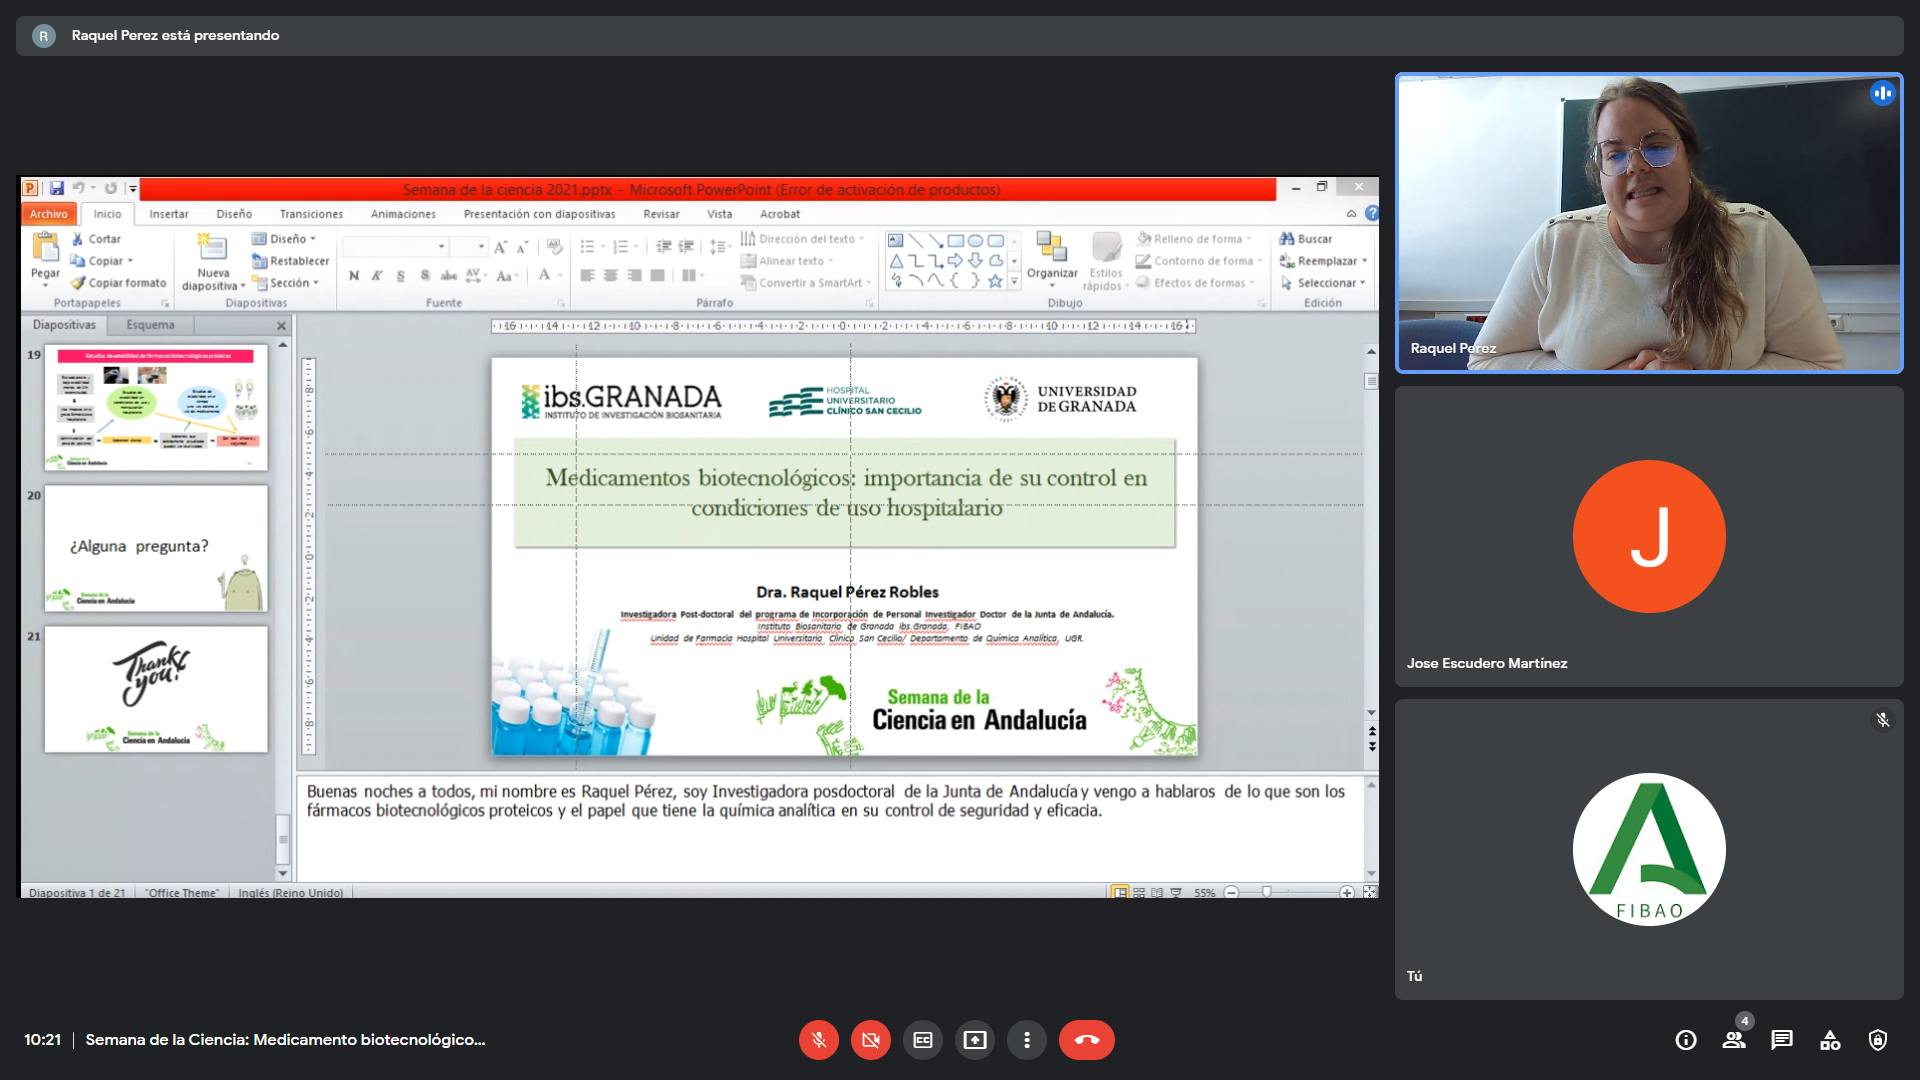This screenshot has width=1920, height=1080.
Task: Click Nueva diapositiva icon
Action: (x=212, y=247)
